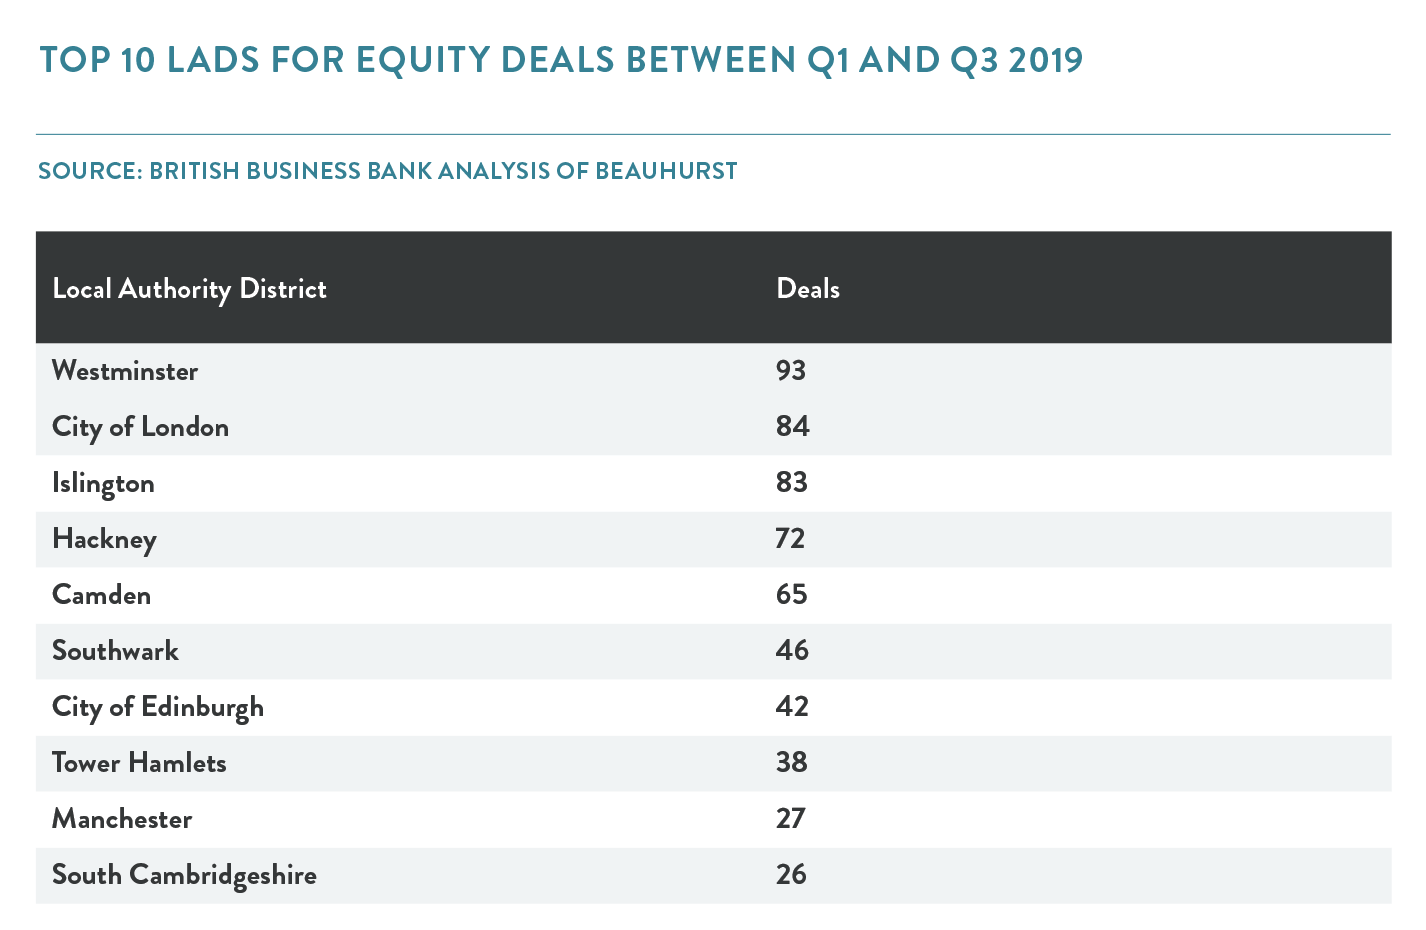Click the British Business Bank source line
Screen dimensions: 1426x930
[x=387, y=171]
